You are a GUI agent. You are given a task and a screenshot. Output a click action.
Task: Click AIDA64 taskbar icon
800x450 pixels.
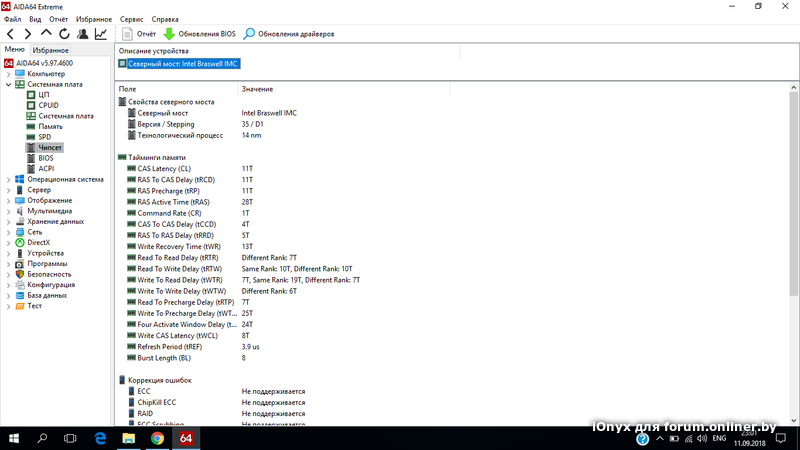pos(186,438)
